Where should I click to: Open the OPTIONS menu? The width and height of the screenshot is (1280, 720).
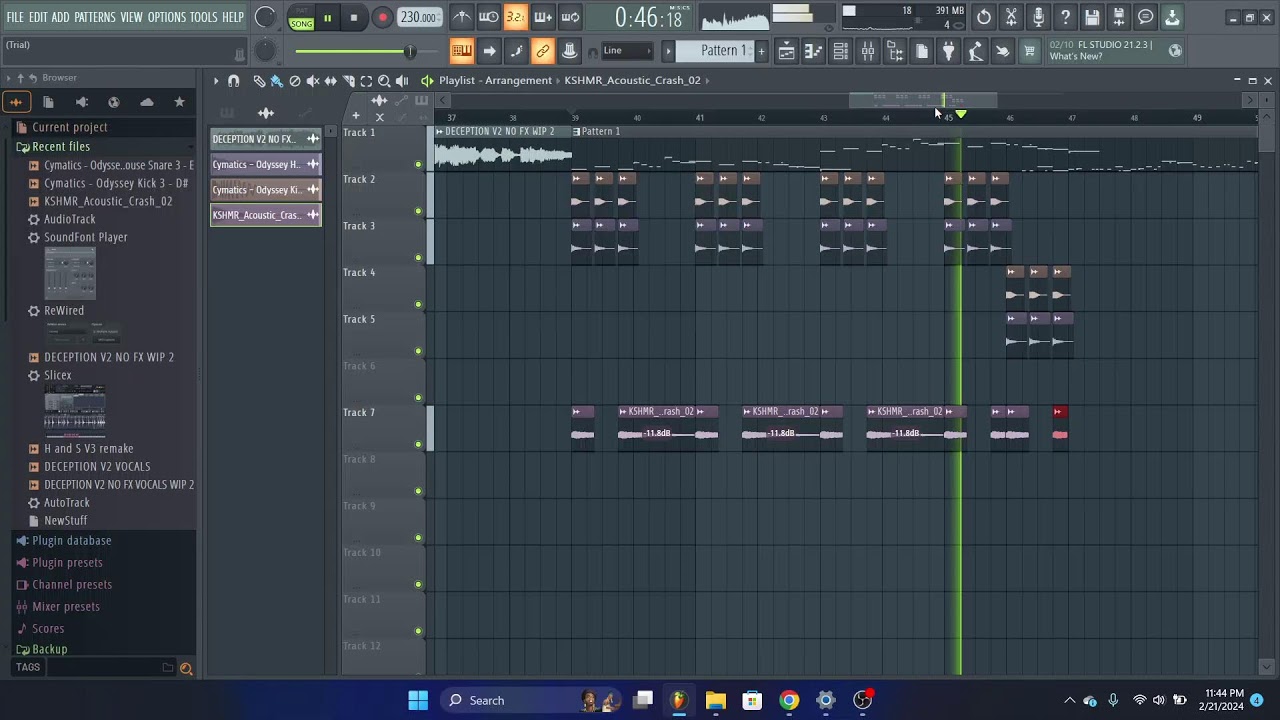[167, 17]
